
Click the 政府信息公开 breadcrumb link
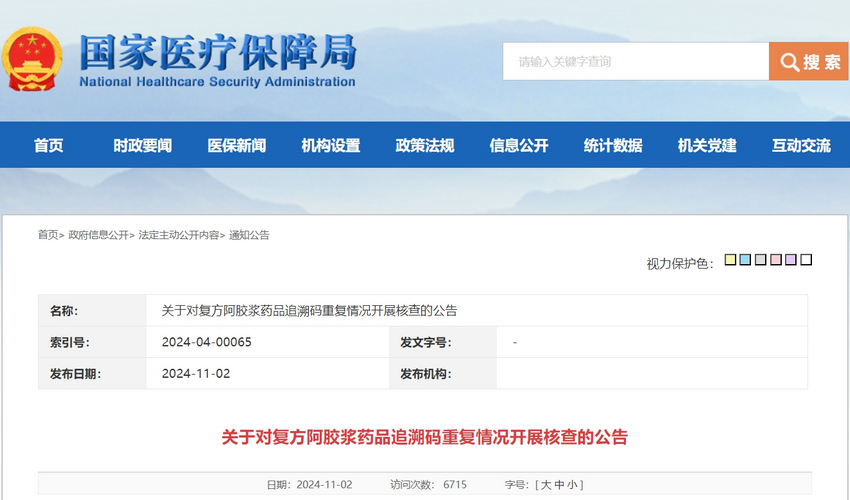click(x=98, y=235)
